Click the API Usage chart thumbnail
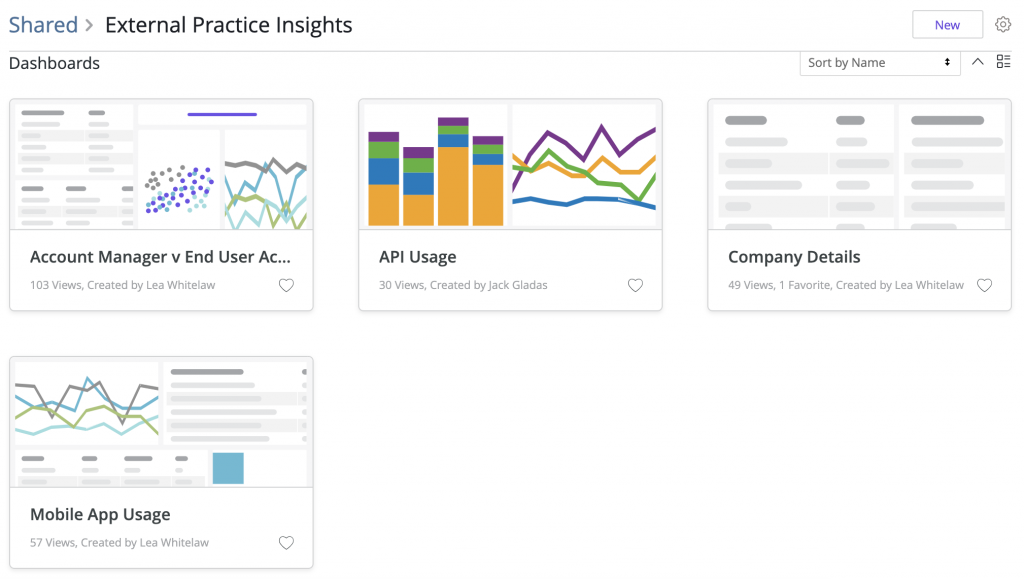 pyautogui.click(x=510, y=165)
